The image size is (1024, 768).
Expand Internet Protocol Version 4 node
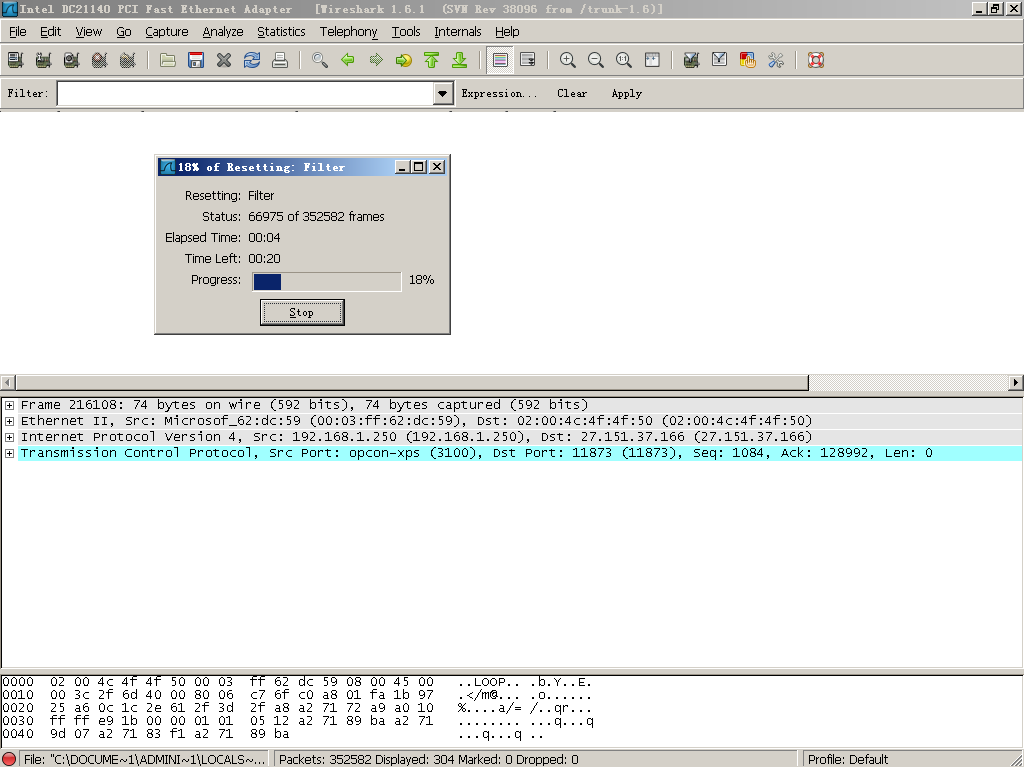coord(9,437)
